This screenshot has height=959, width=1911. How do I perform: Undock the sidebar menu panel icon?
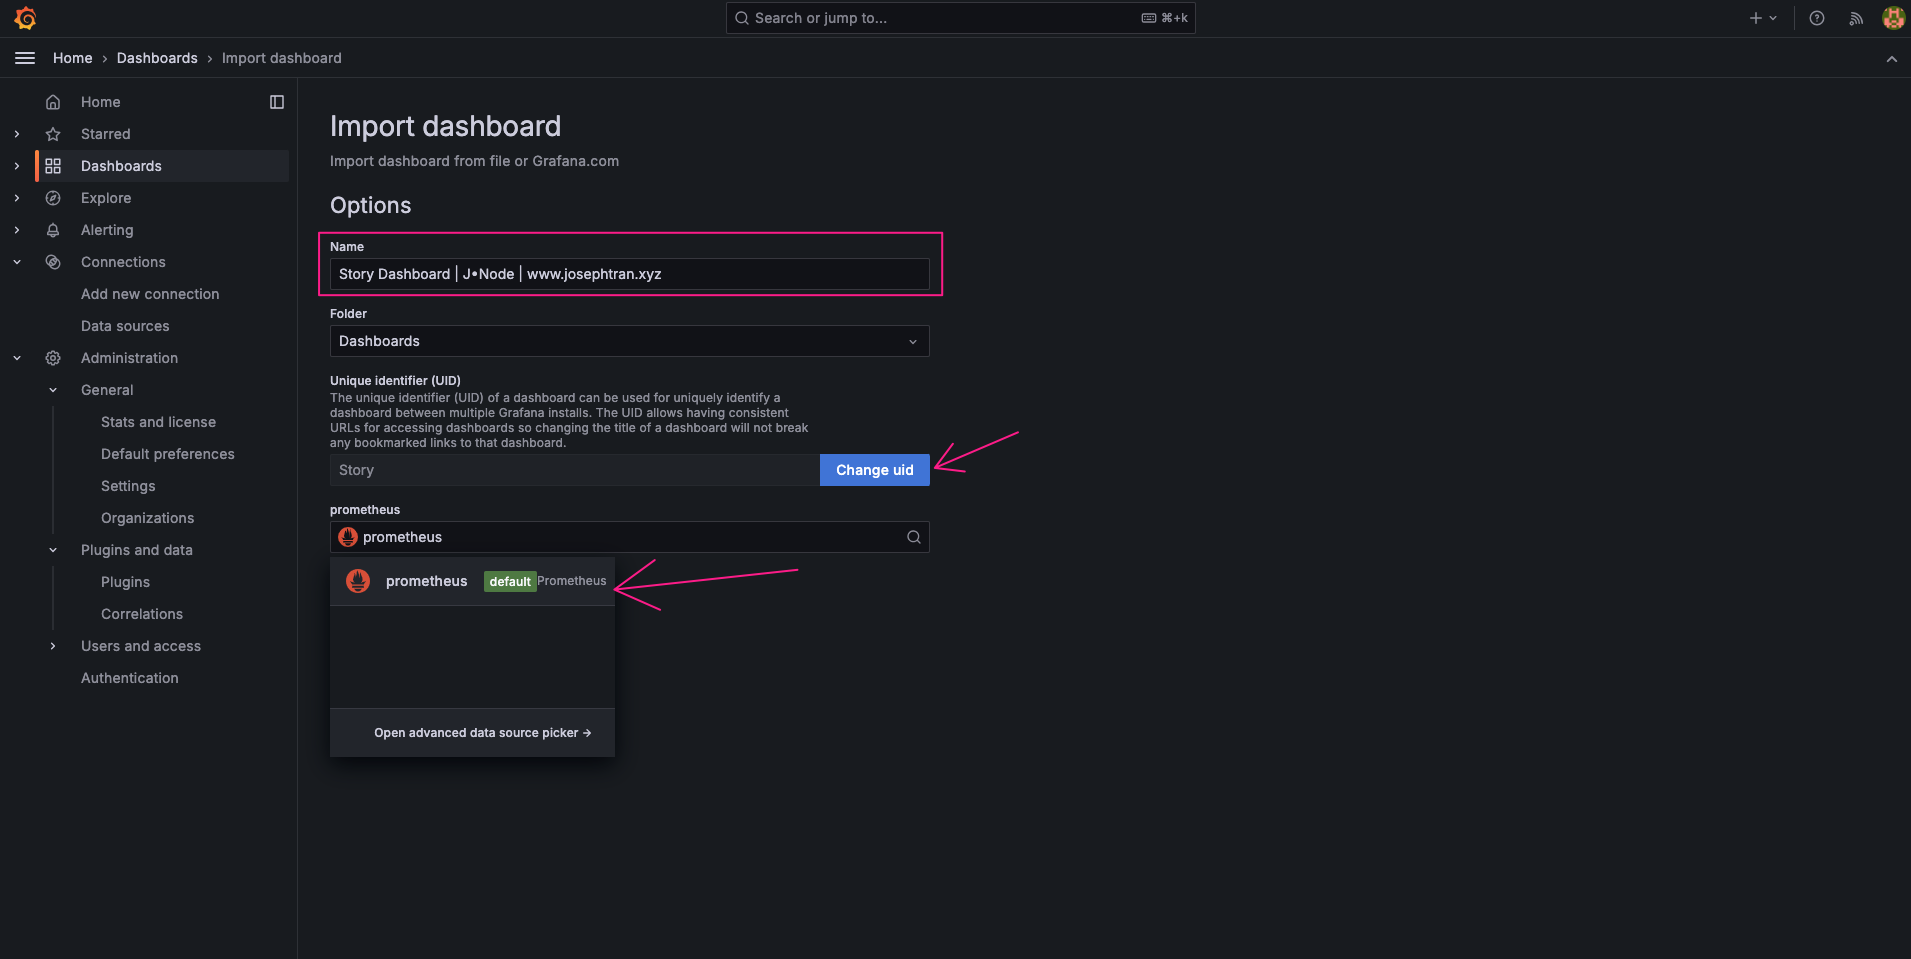click(x=277, y=102)
